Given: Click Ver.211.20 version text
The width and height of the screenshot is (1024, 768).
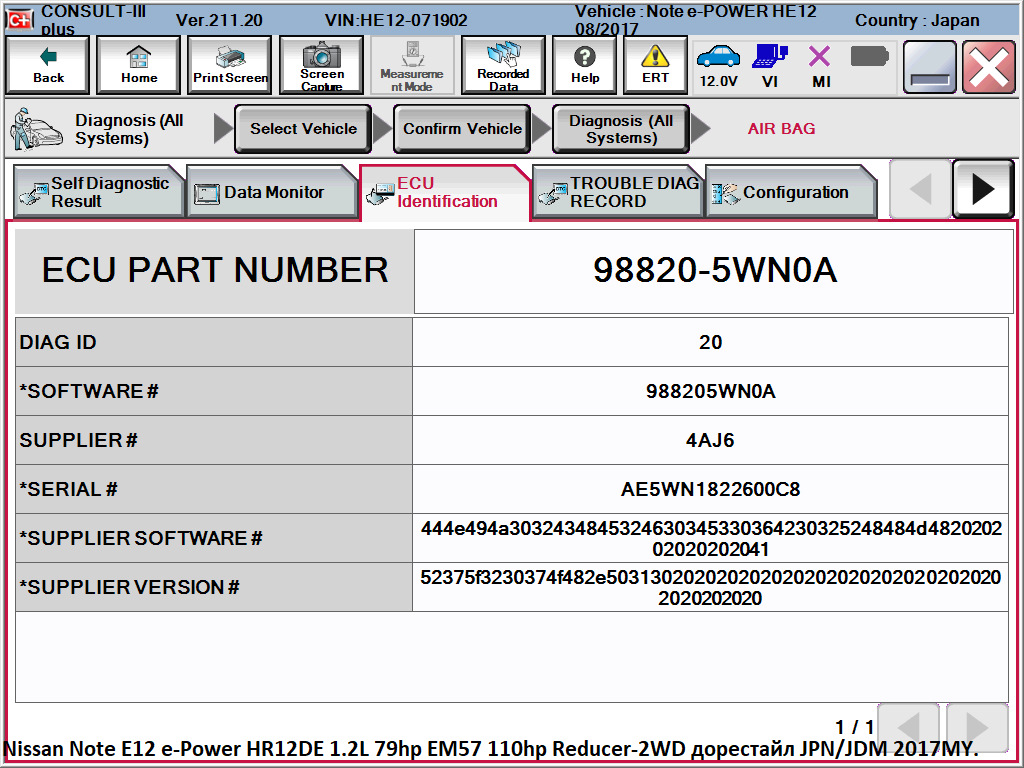Looking at the screenshot, I should point(219,20).
